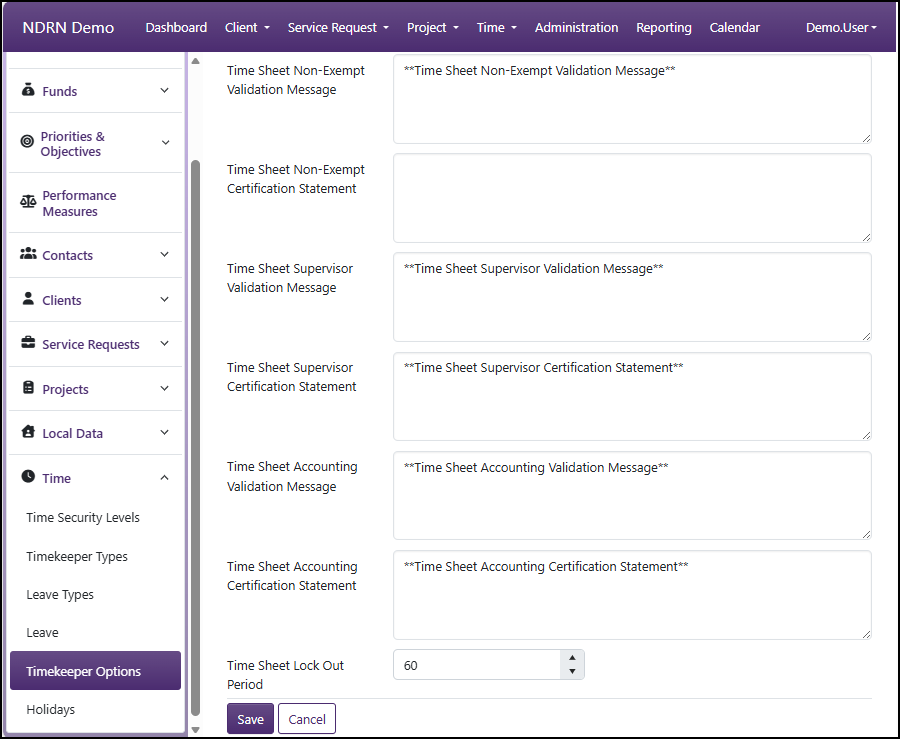
Task: Click the sidebar scrollbar up arrow
Action: [x=195, y=61]
